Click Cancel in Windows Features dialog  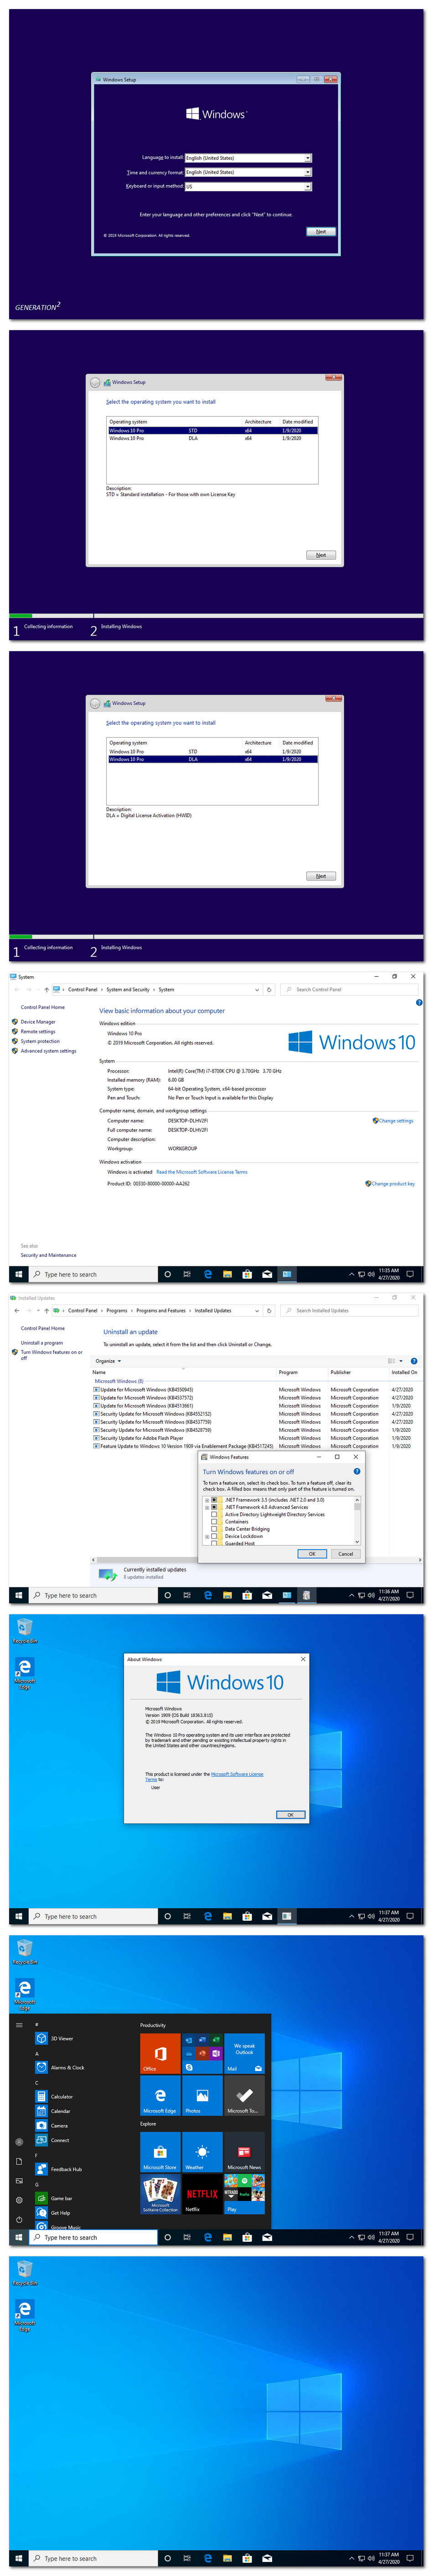(345, 1554)
